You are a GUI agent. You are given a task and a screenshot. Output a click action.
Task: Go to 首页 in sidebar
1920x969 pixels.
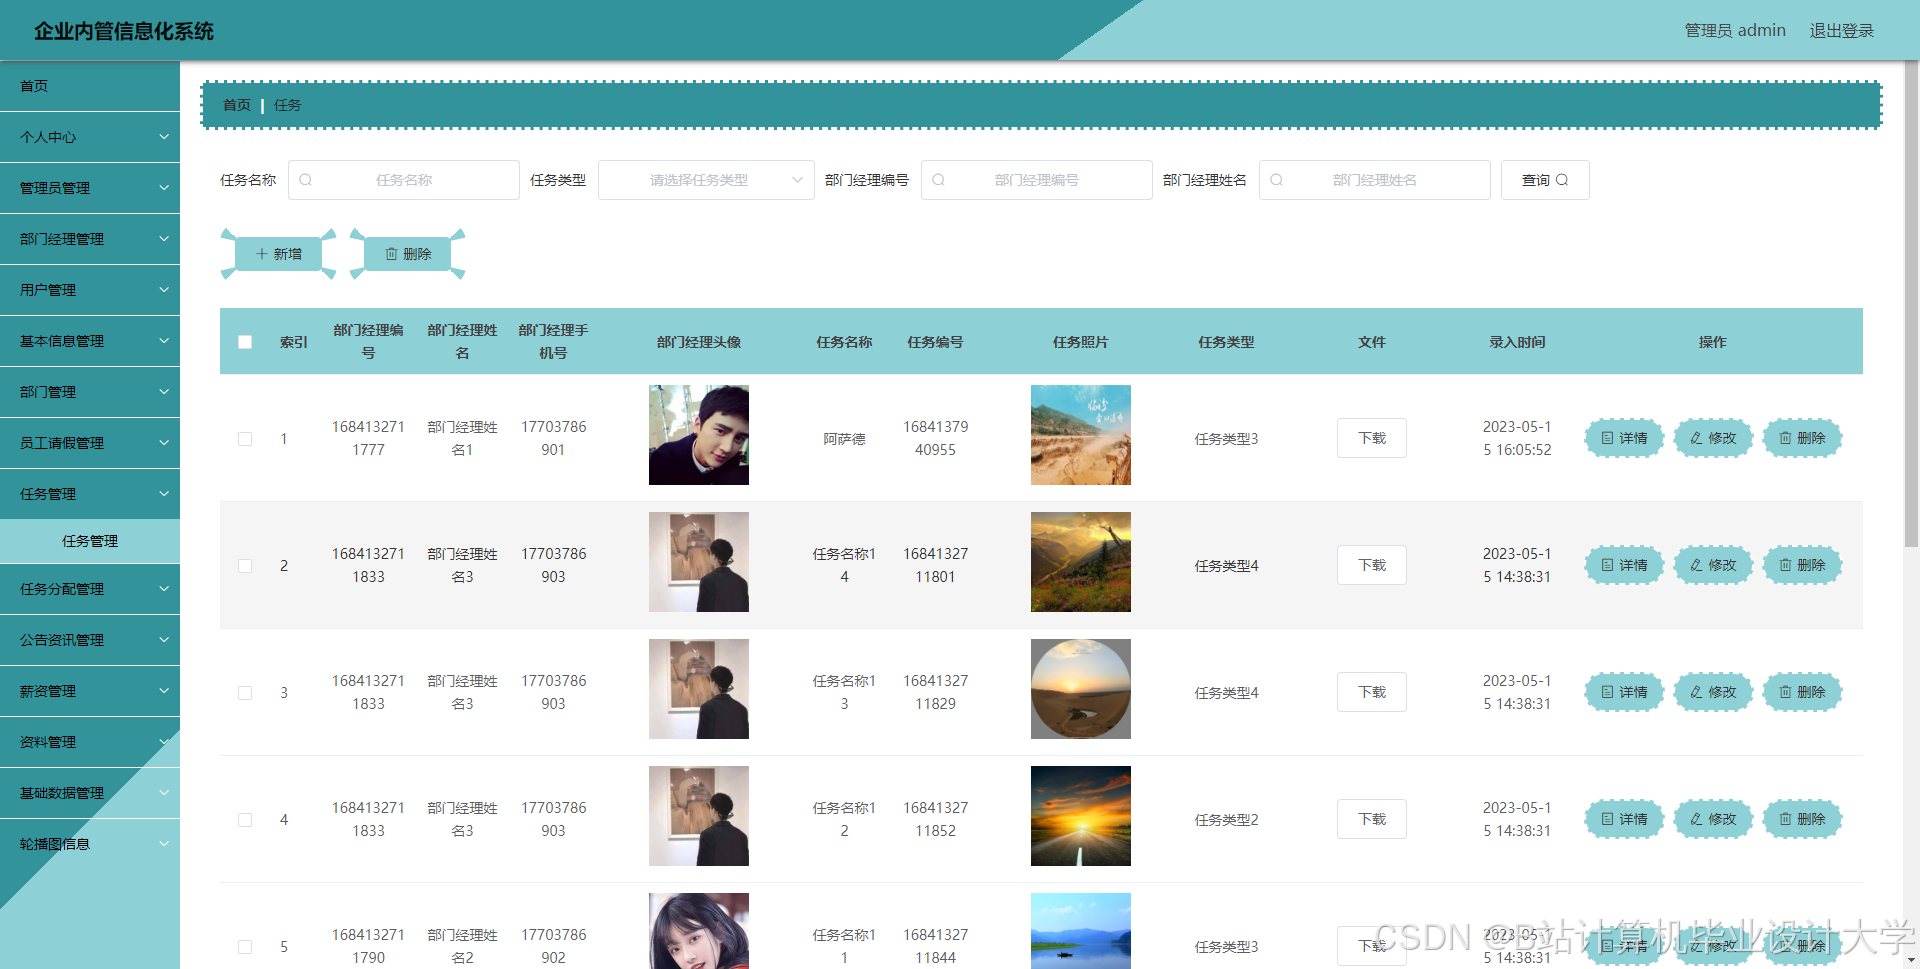click(x=90, y=86)
